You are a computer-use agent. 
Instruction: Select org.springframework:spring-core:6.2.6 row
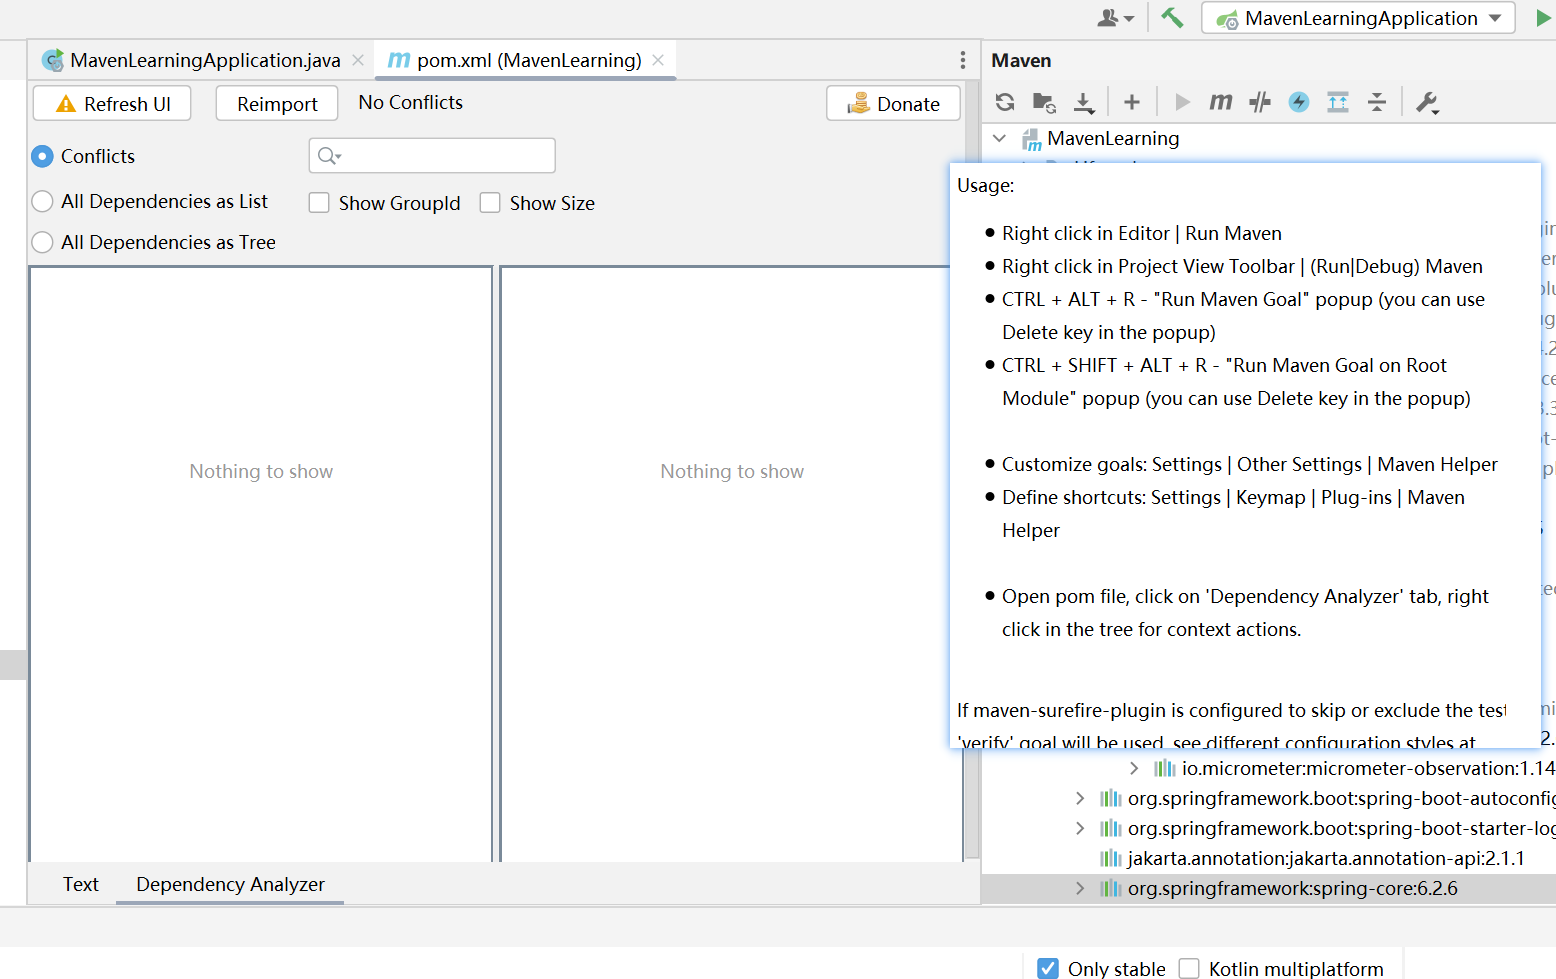tap(1268, 888)
